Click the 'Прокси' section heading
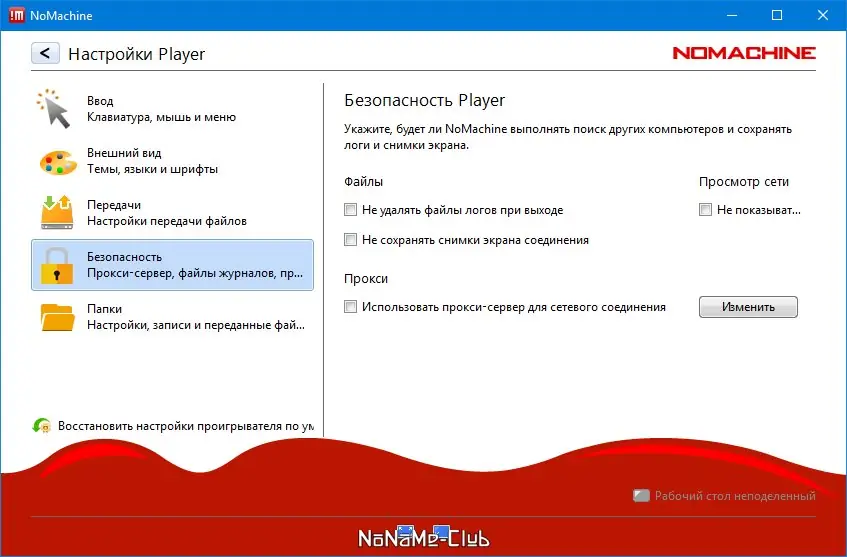 click(x=366, y=279)
